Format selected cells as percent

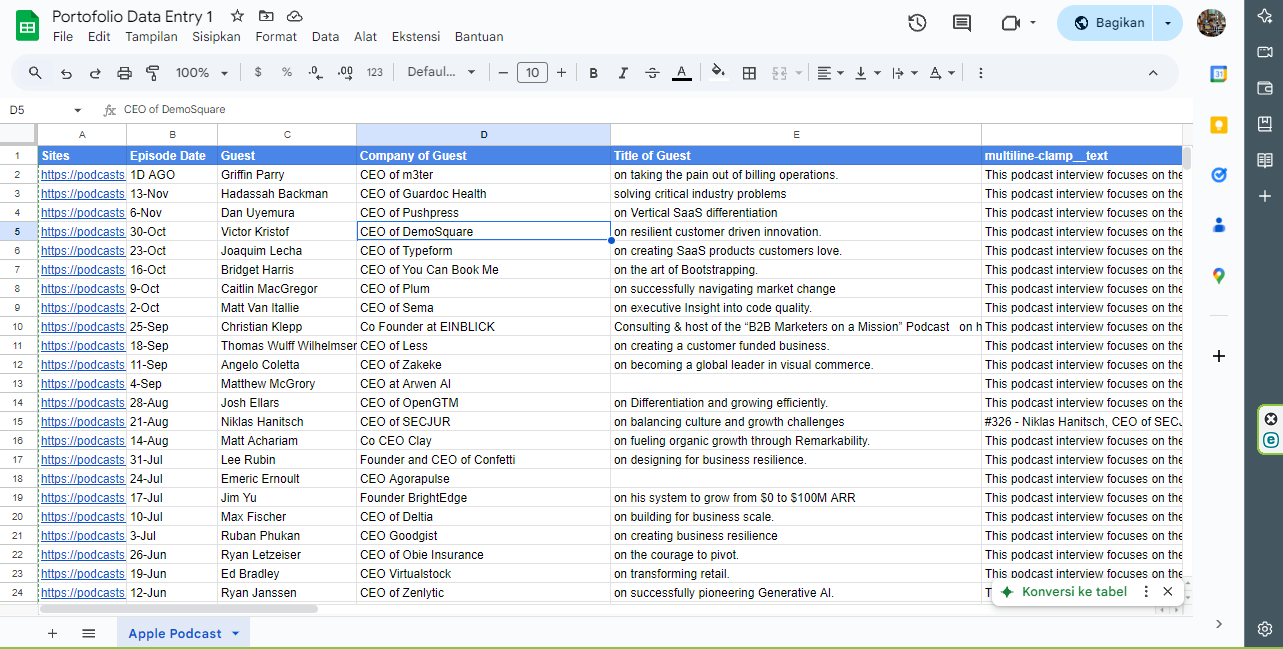(x=287, y=73)
